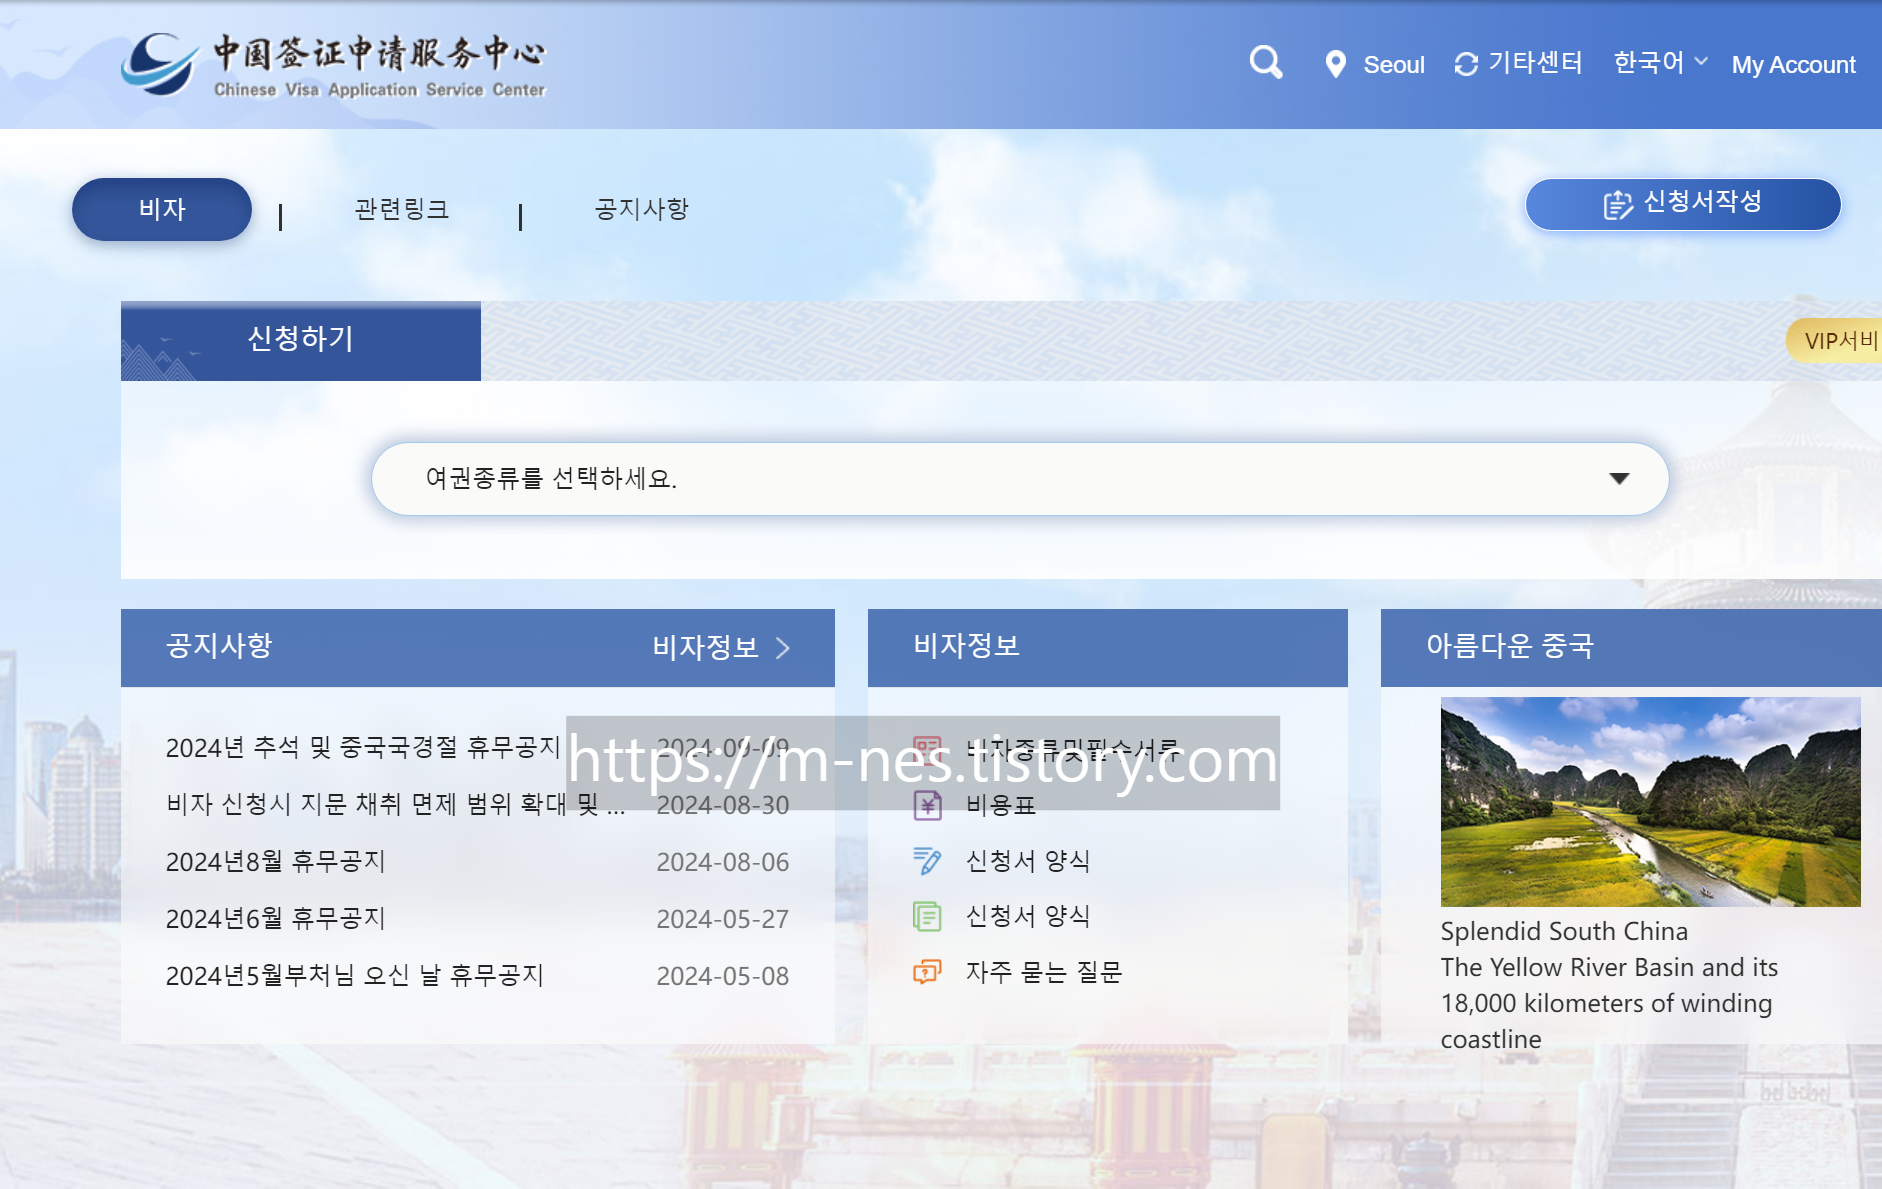1882x1189 pixels.
Task: Click the 공지사항 panel header title
Action: (219, 647)
